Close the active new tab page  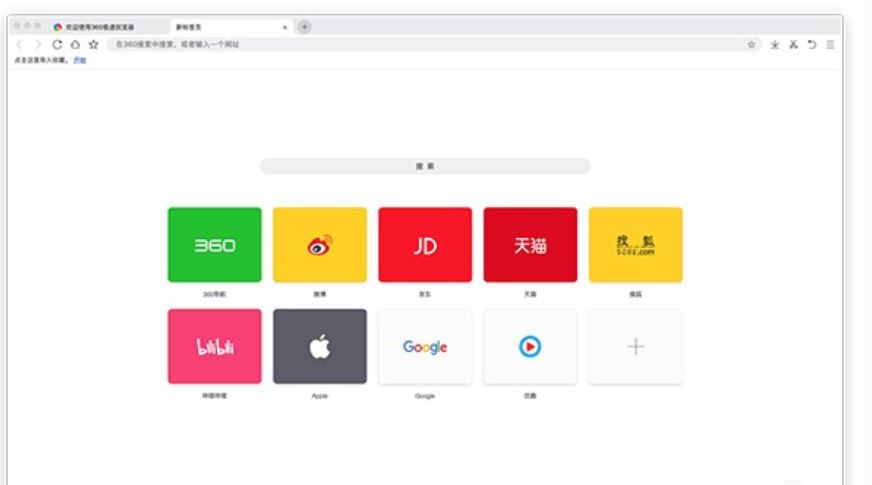[x=285, y=27]
